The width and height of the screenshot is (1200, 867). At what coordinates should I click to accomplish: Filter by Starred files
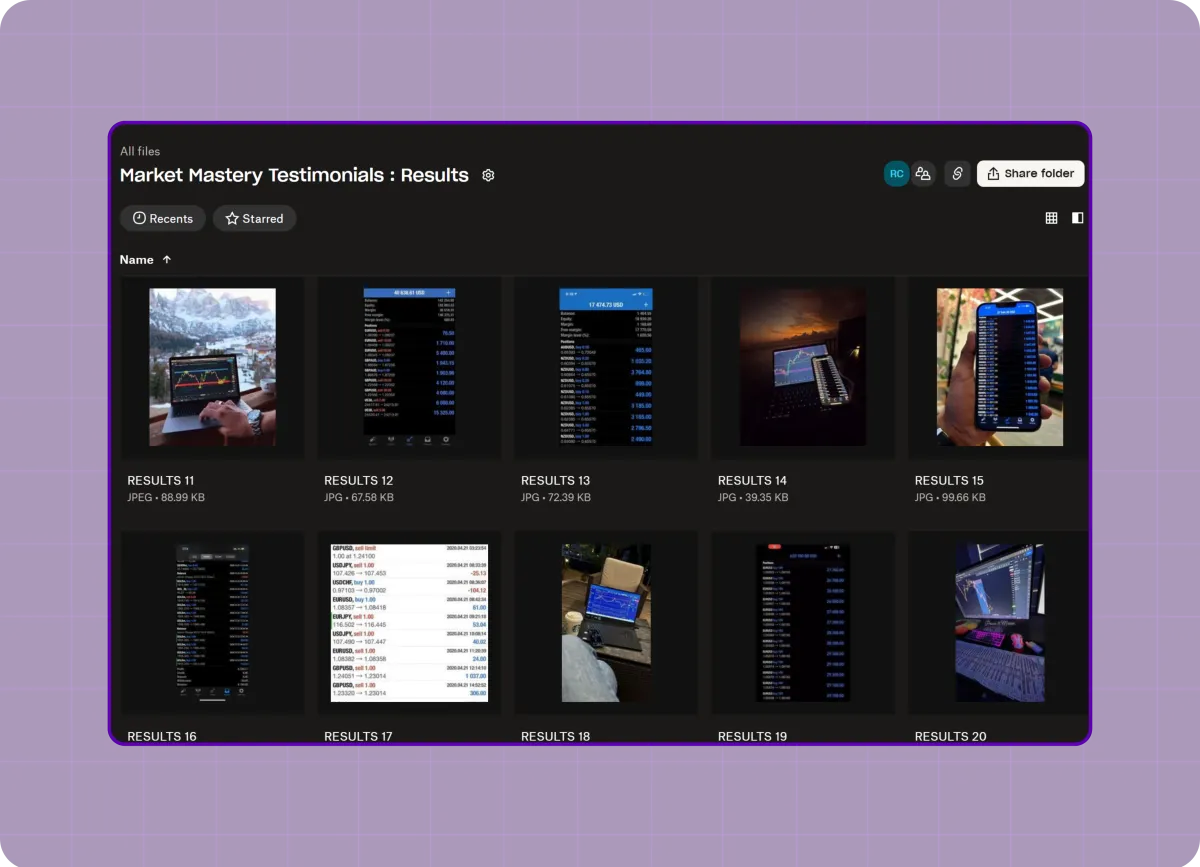coord(254,218)
